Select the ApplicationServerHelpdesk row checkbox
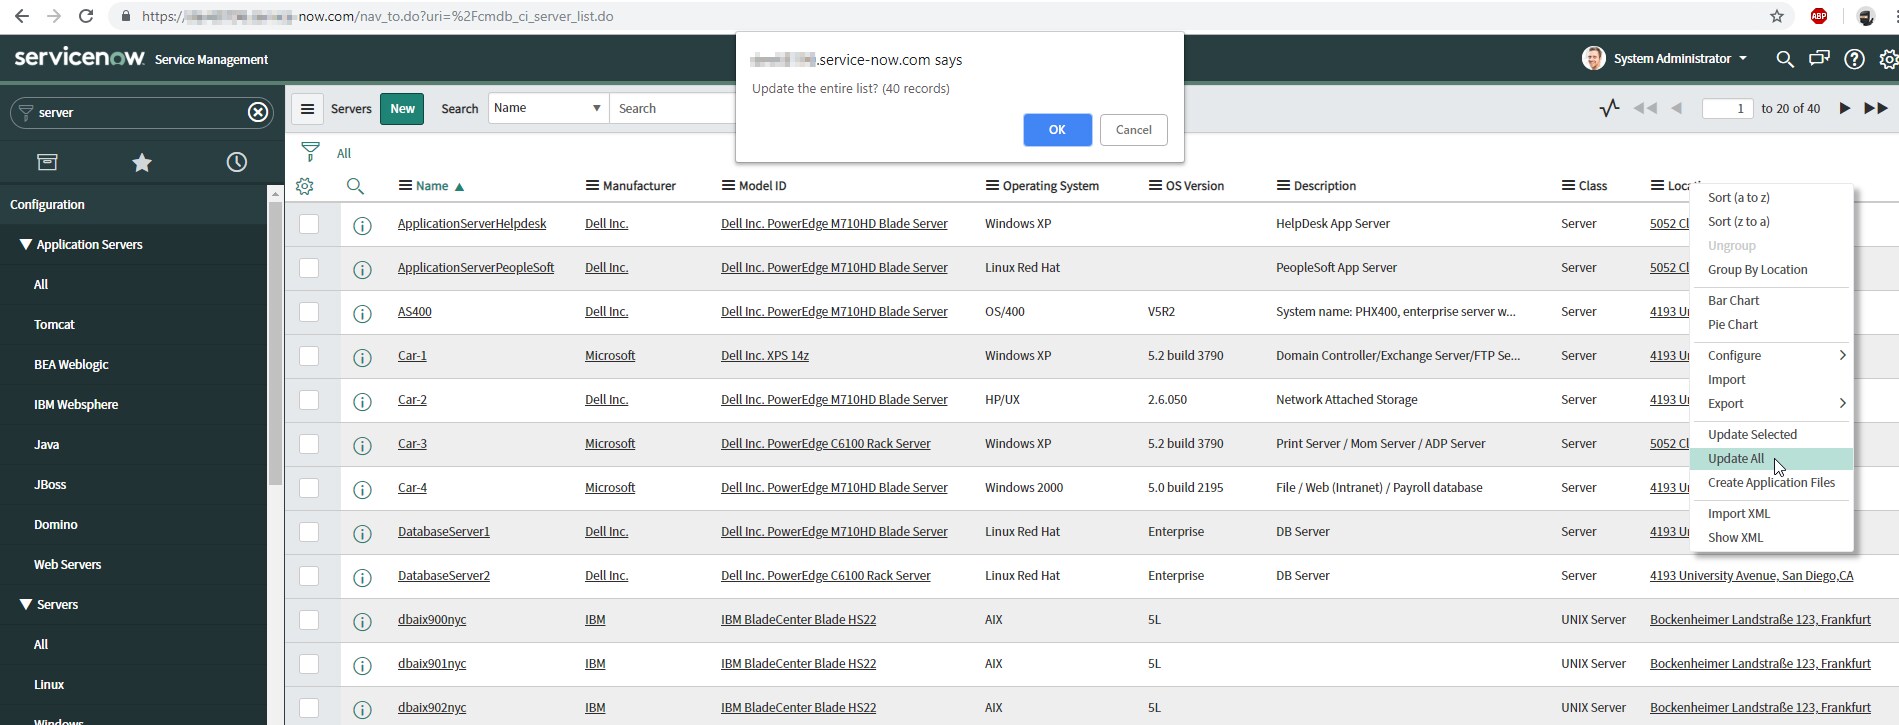Image resolution: width=1899 pixels, height=725 pixels. (309, 224)
